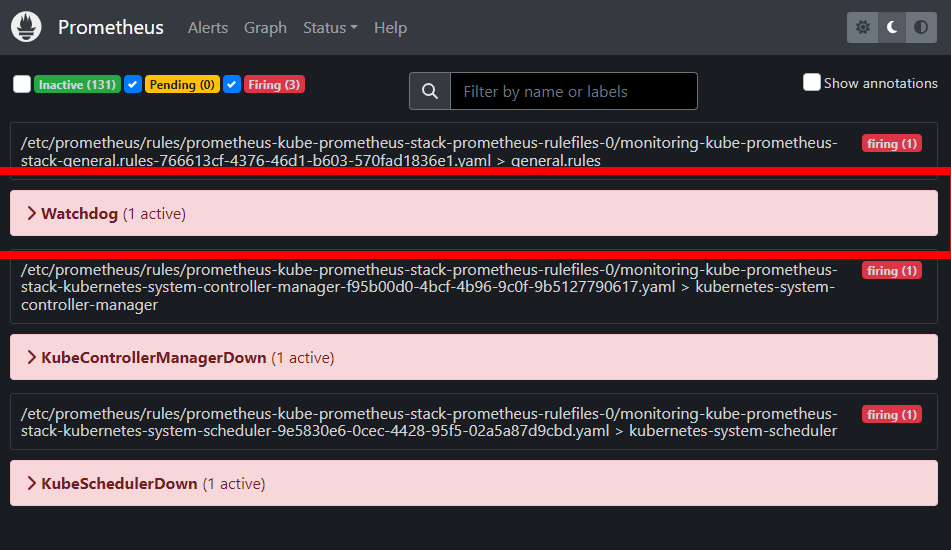Click the Prometheus flame logo
Image resolution: width=951 pixels, height=550 pixels.
point(26,27)
